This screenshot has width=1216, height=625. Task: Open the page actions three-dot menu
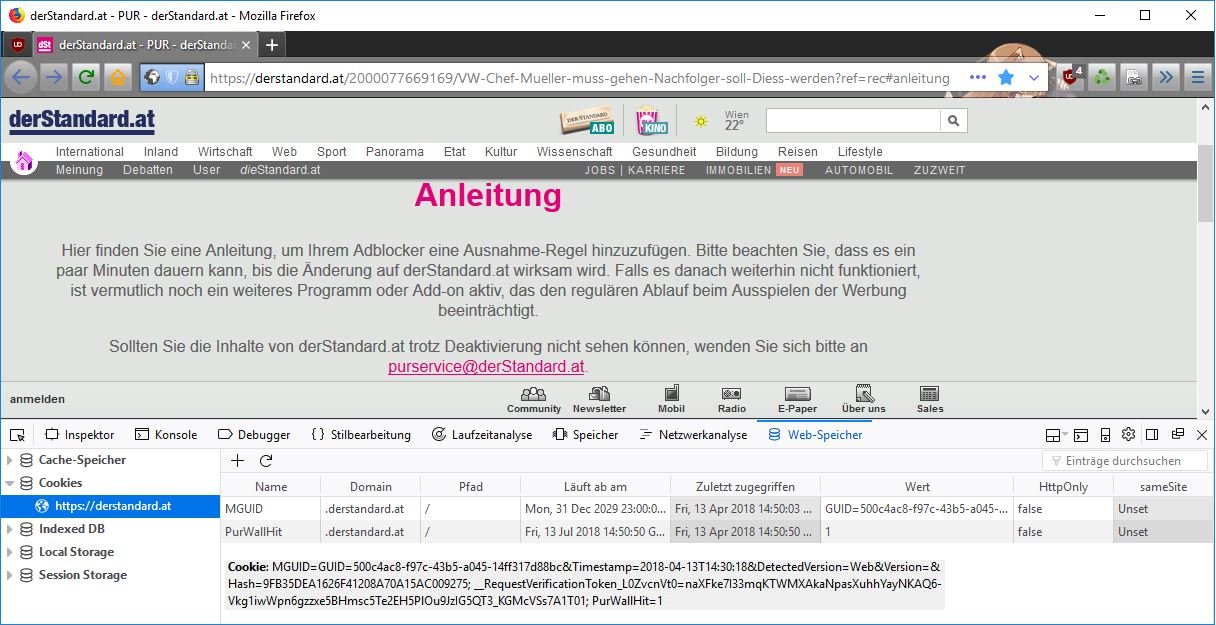pos(978,77)
